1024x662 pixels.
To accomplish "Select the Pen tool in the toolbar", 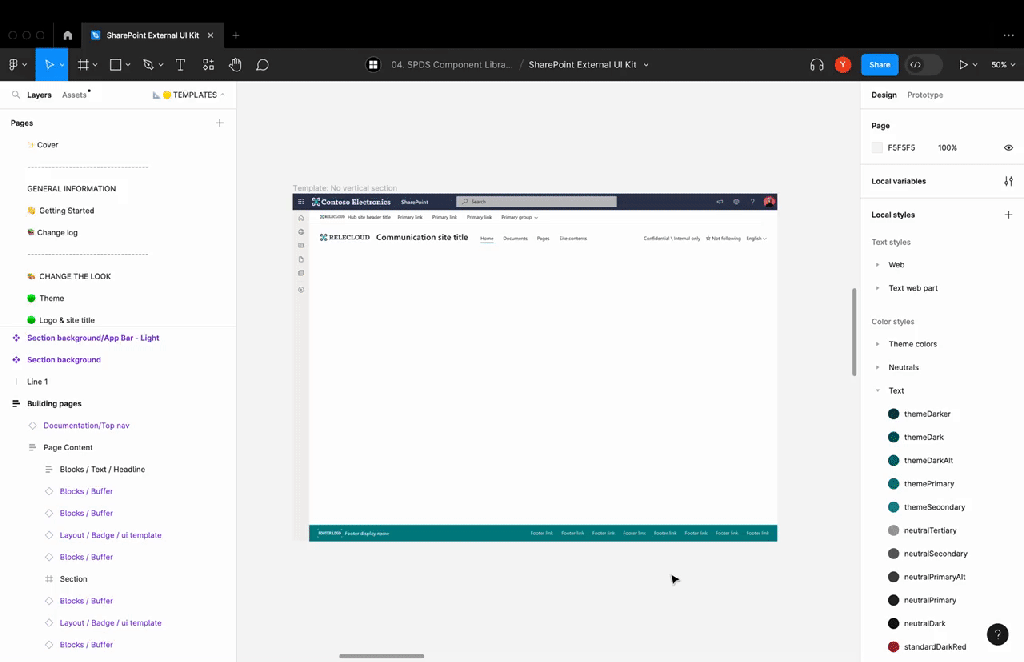I will (148, 64).
